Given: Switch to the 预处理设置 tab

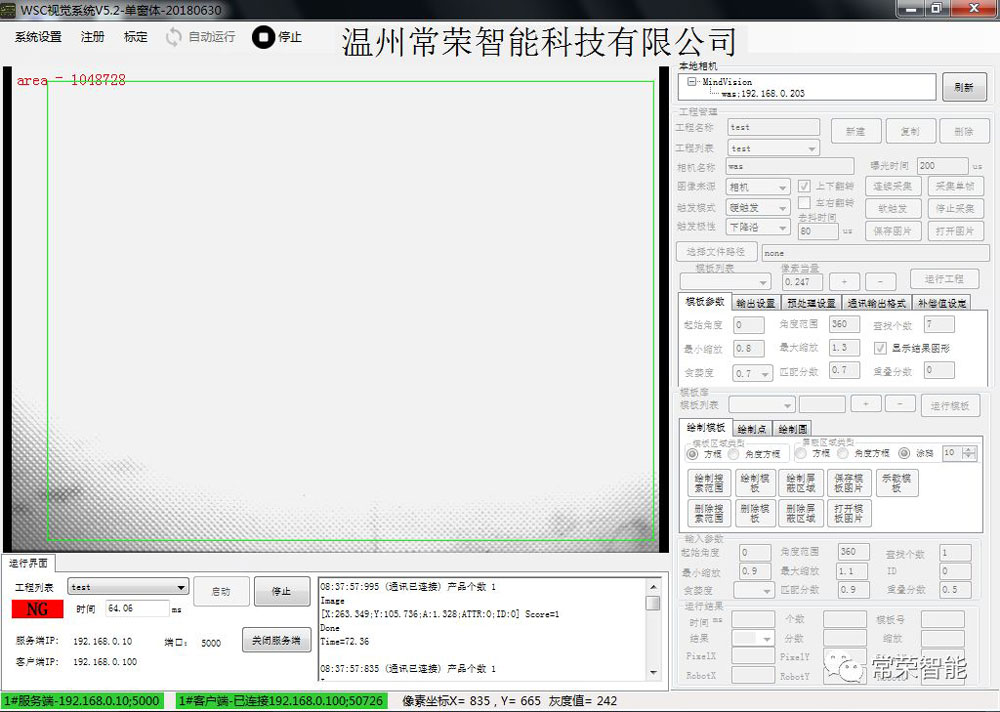Looking at the screenshot, I should pos(811,303).
